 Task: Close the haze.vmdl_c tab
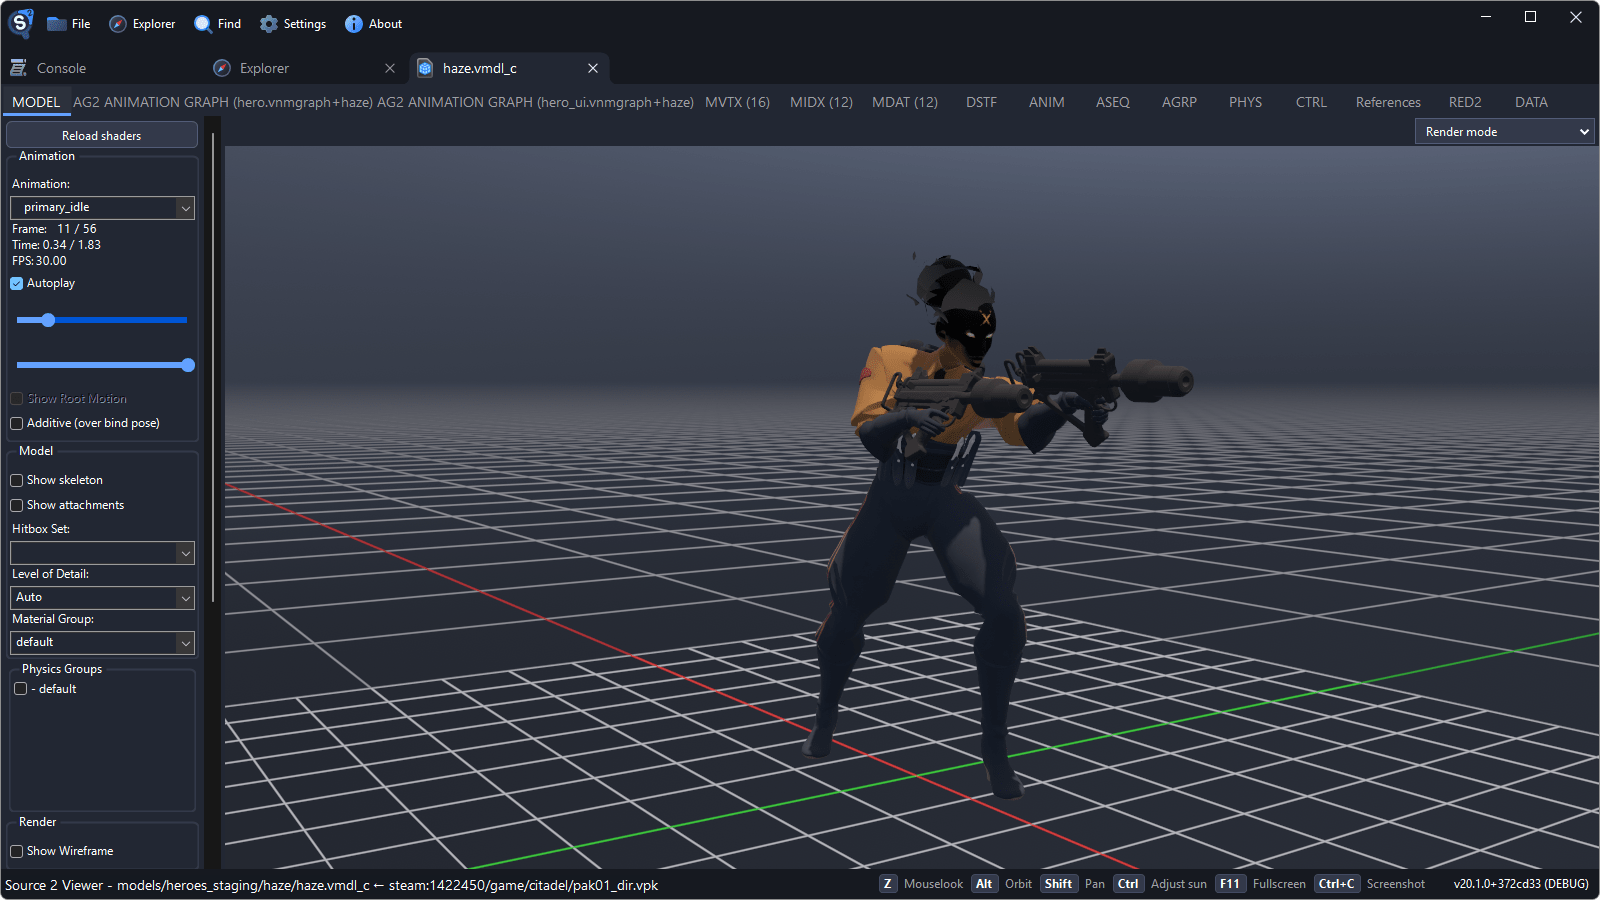593,68
